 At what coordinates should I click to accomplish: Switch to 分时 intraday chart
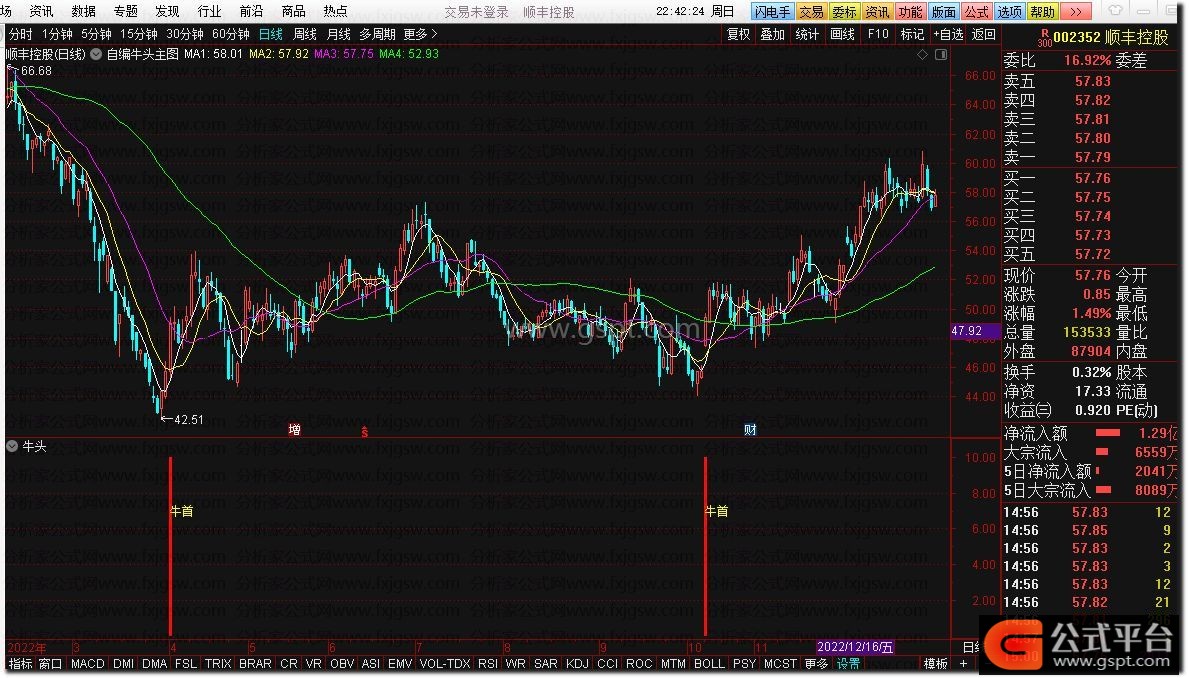point(20,34)
